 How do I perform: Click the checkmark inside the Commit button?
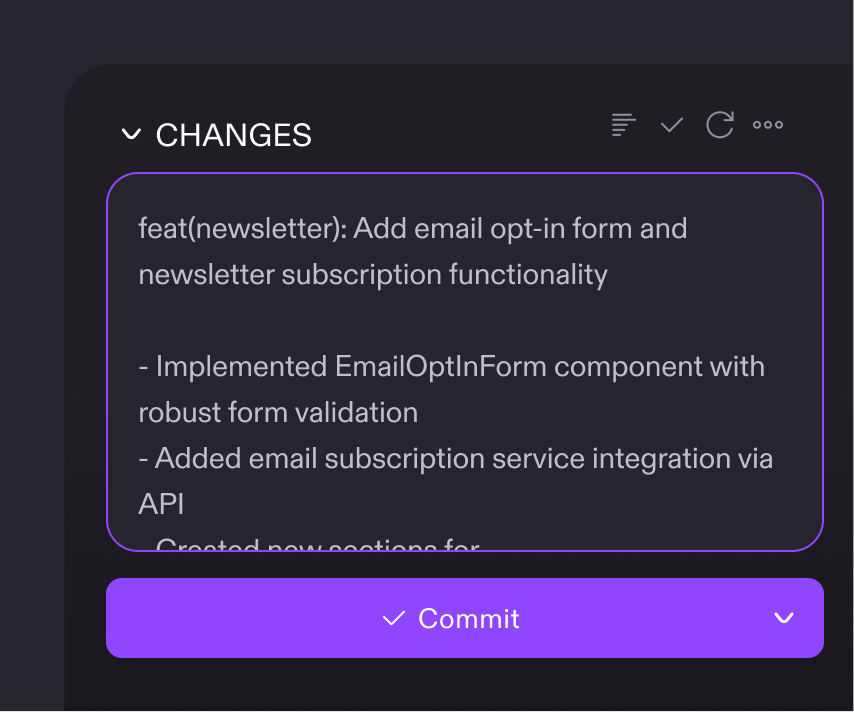[x=394, y=618]
